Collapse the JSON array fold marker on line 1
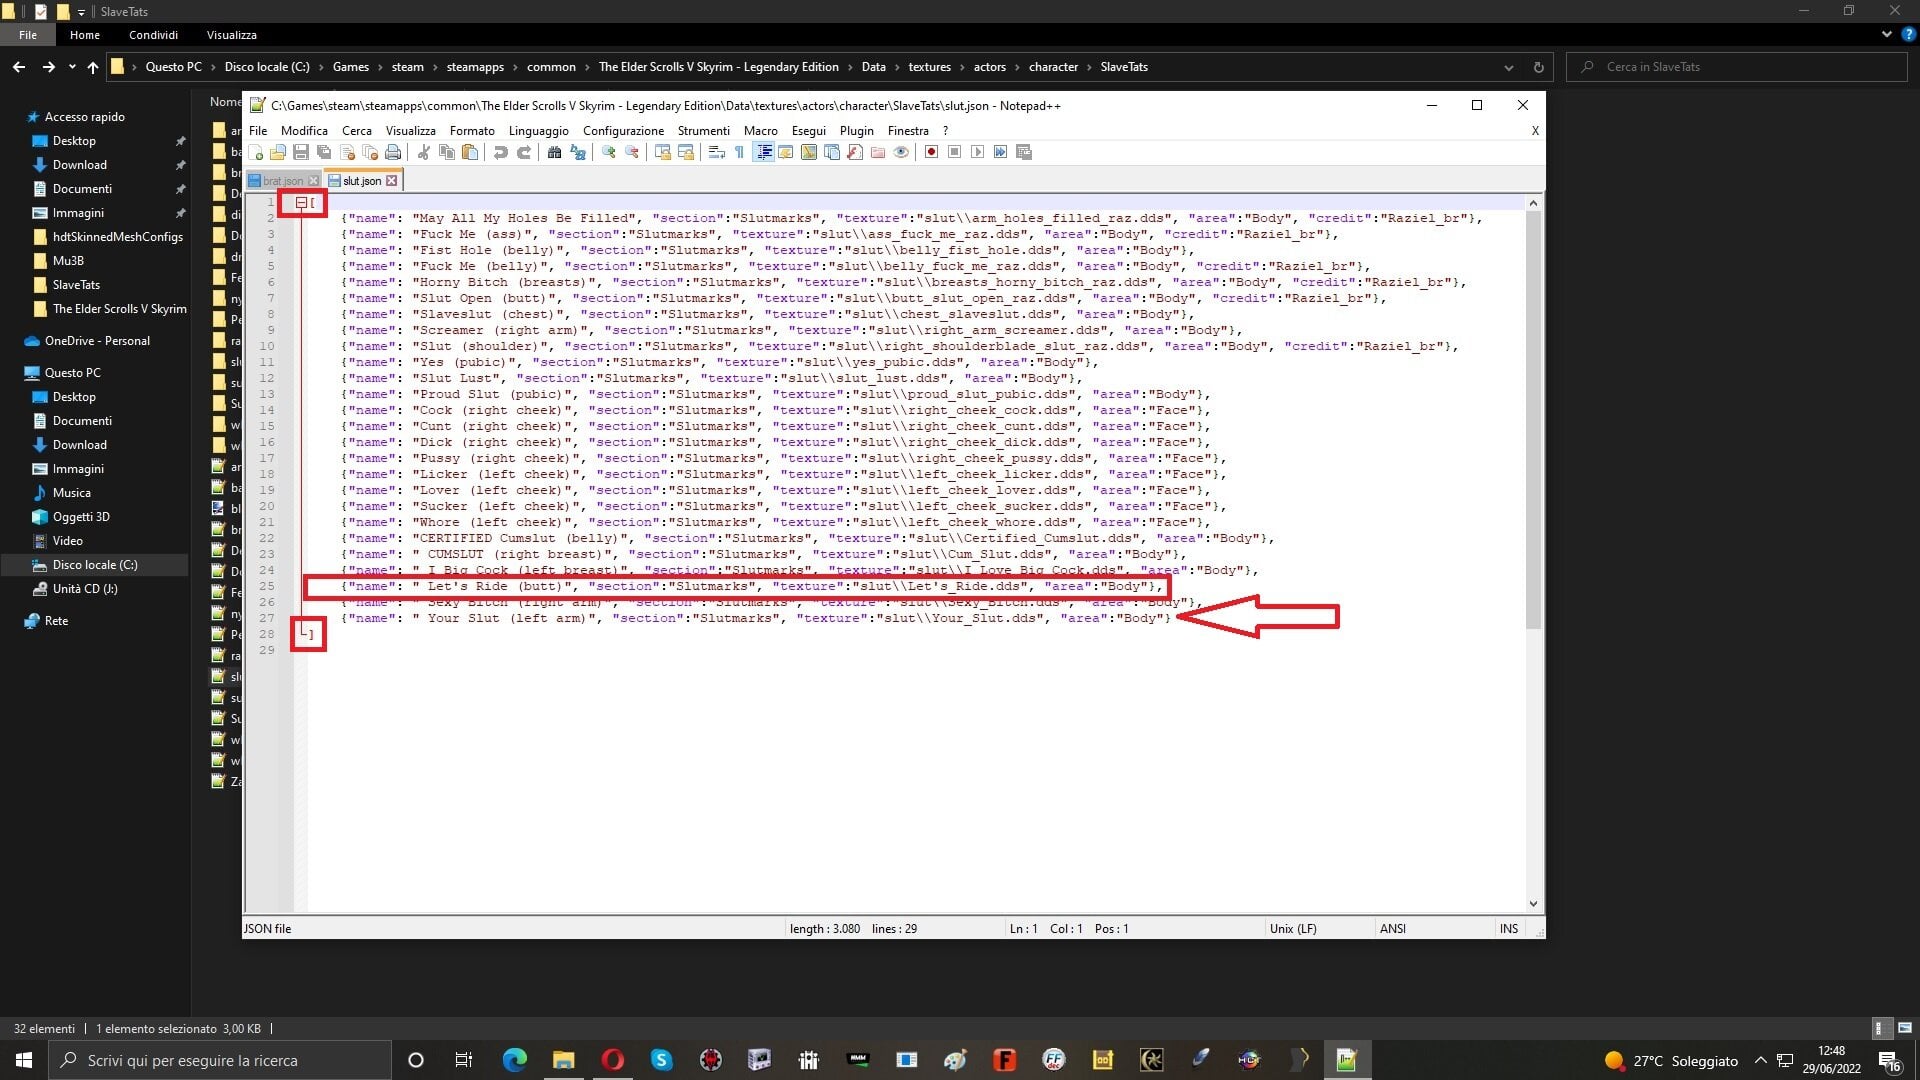Screen dimensions: 1920x1080 (300, 203)
